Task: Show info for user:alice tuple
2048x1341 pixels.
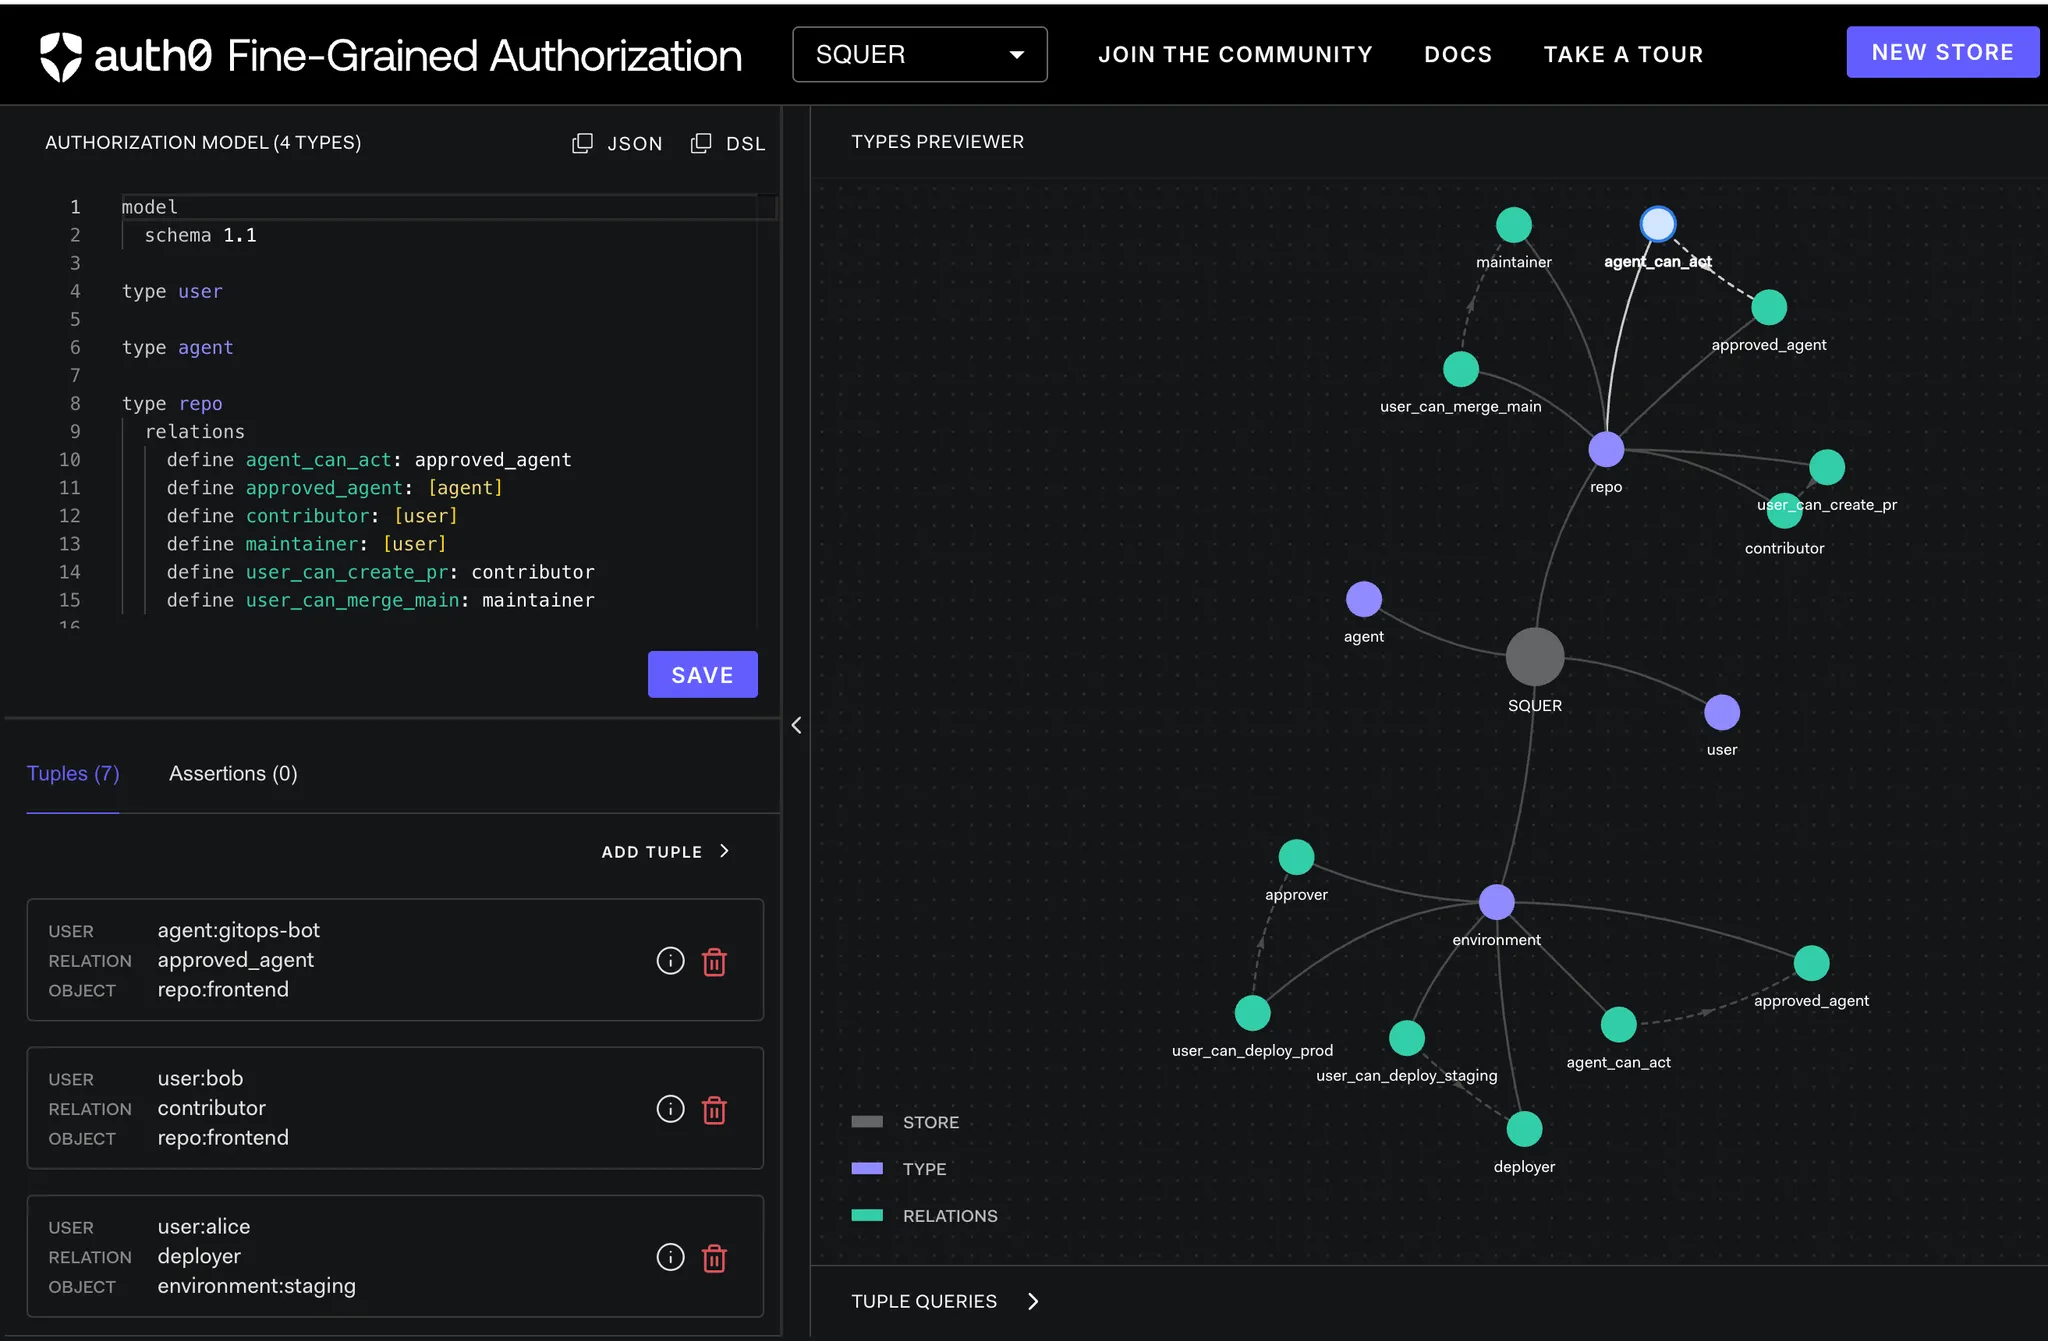Action: 670,1257
